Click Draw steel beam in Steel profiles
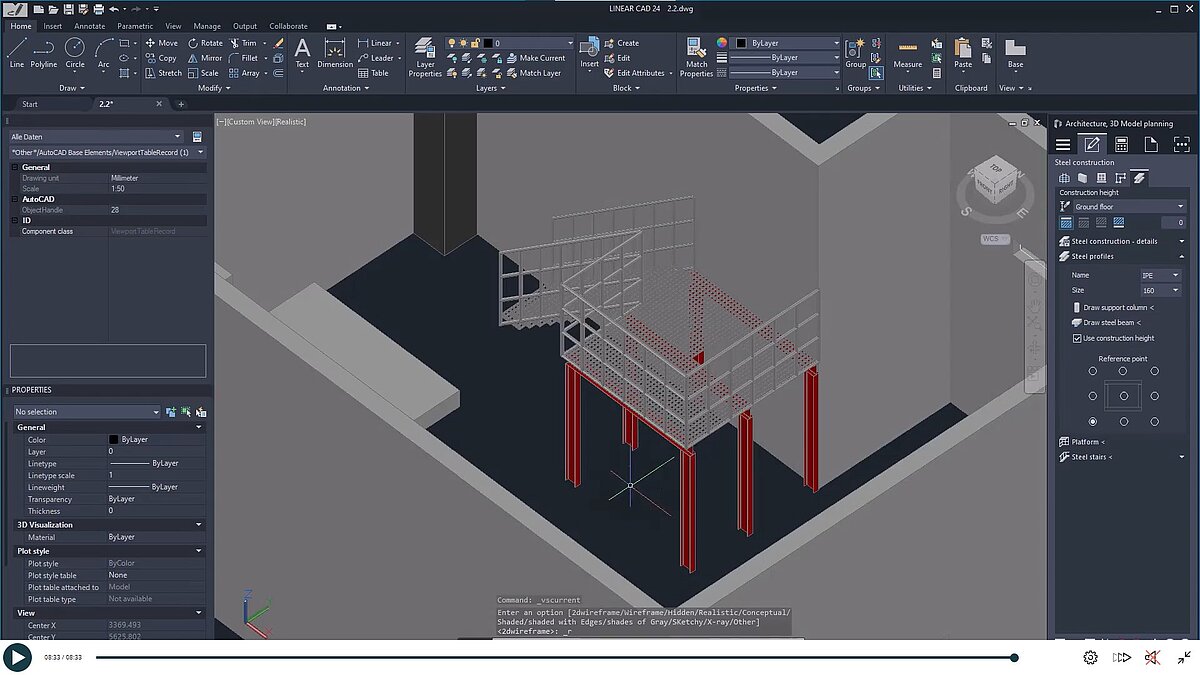1200x675 pixels. pyautogui.click(x=1110, y=322)
